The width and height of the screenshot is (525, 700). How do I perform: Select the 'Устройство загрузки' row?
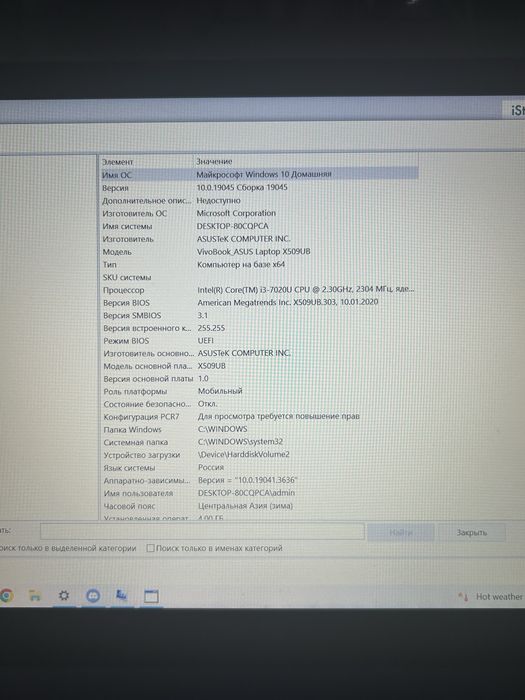tap(259, 455)
